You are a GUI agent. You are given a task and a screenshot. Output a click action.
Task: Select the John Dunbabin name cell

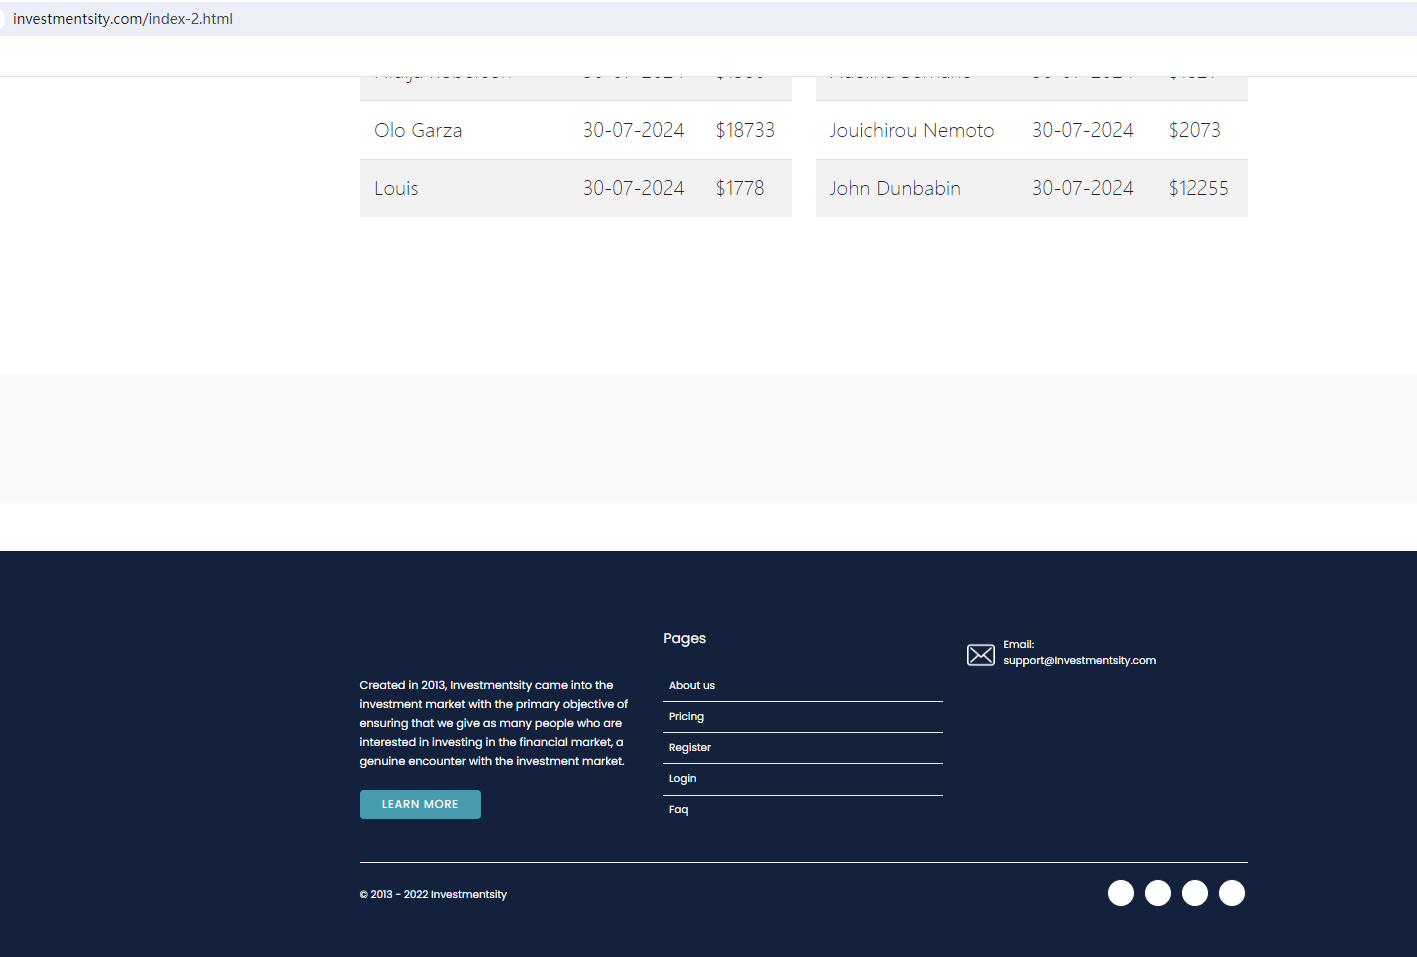(895, 188)
